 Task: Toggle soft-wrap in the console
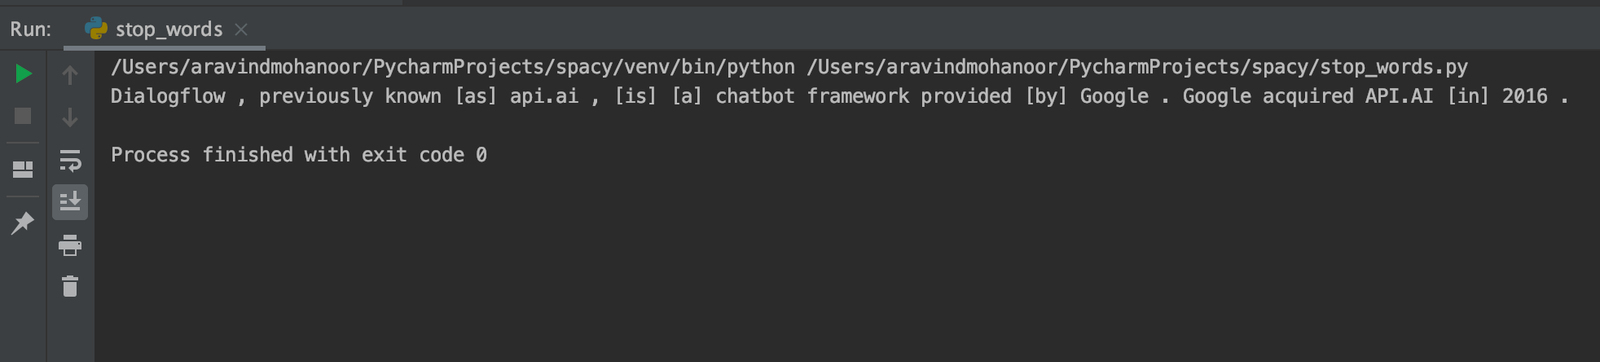(70, 160)
